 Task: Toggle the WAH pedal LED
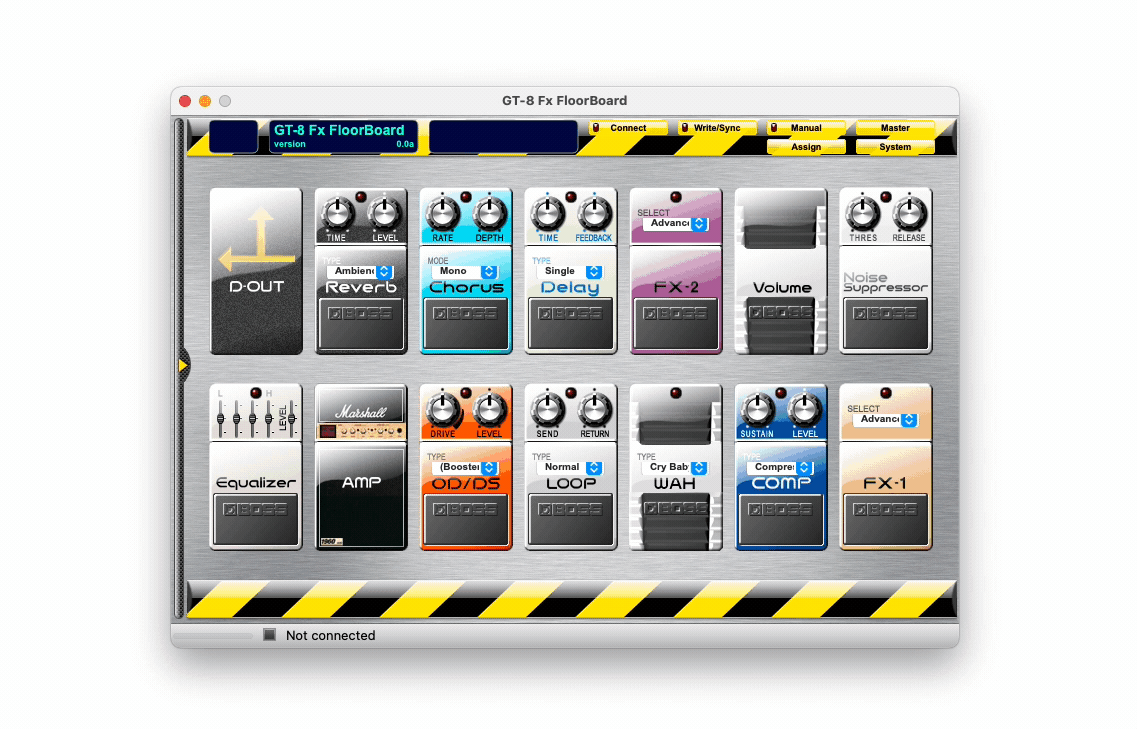coord(676,392)
